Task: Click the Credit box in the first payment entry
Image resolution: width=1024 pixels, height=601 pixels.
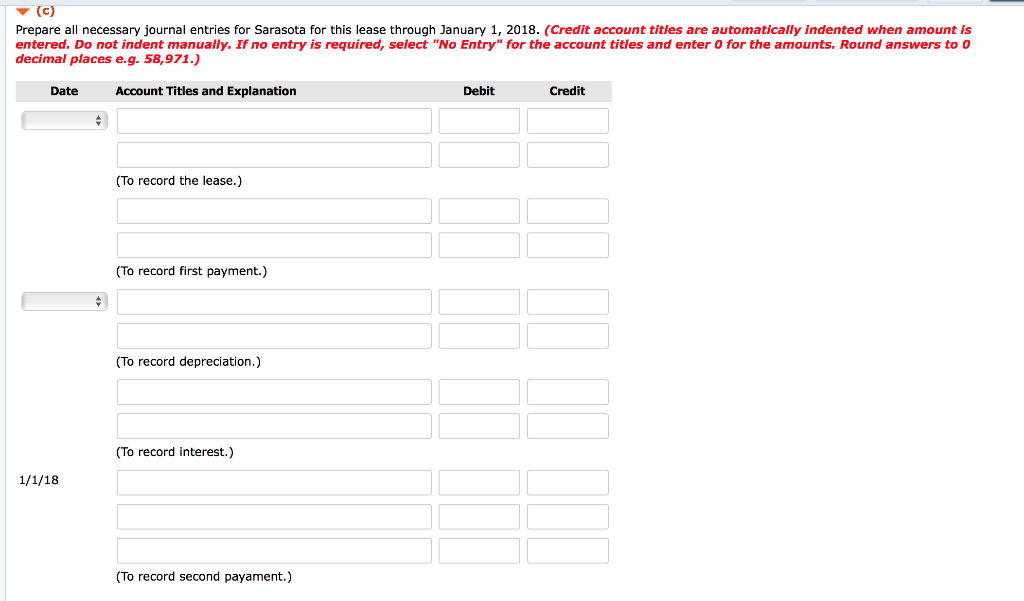Action: click(x=567, y=211)
